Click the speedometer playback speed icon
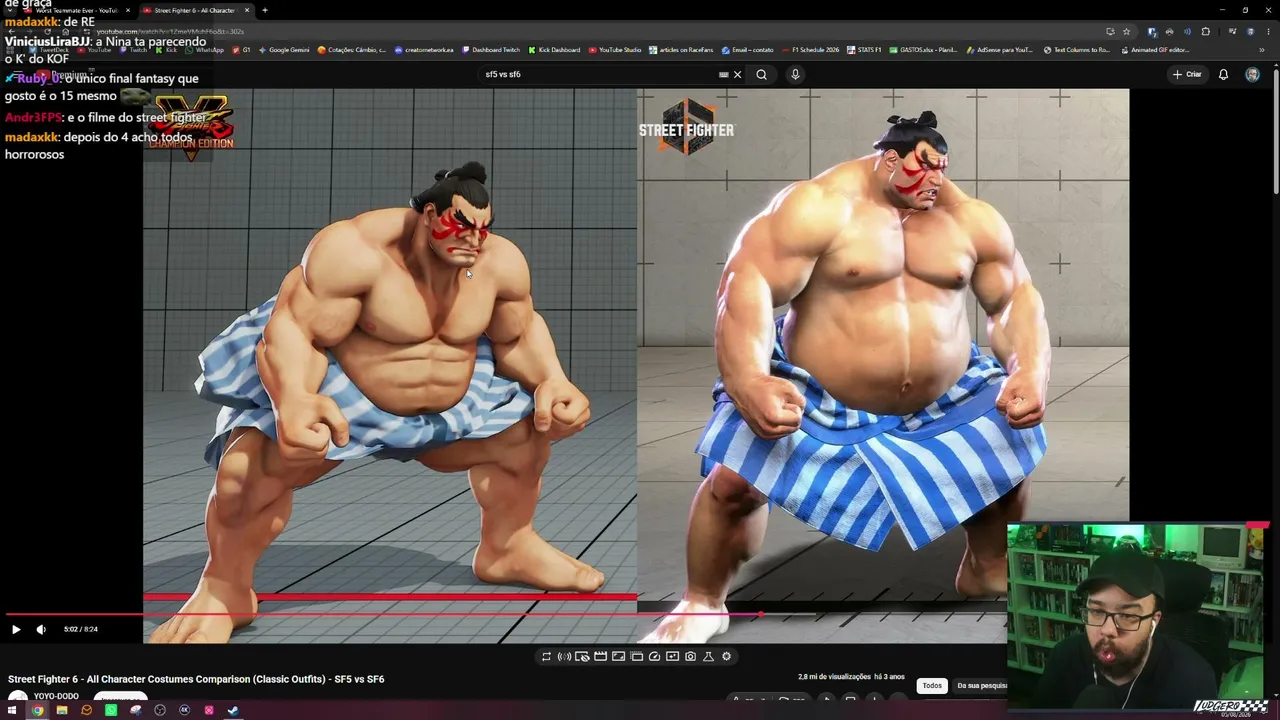Viewport: 1280px width, 720px height. (x=654, y=656)
